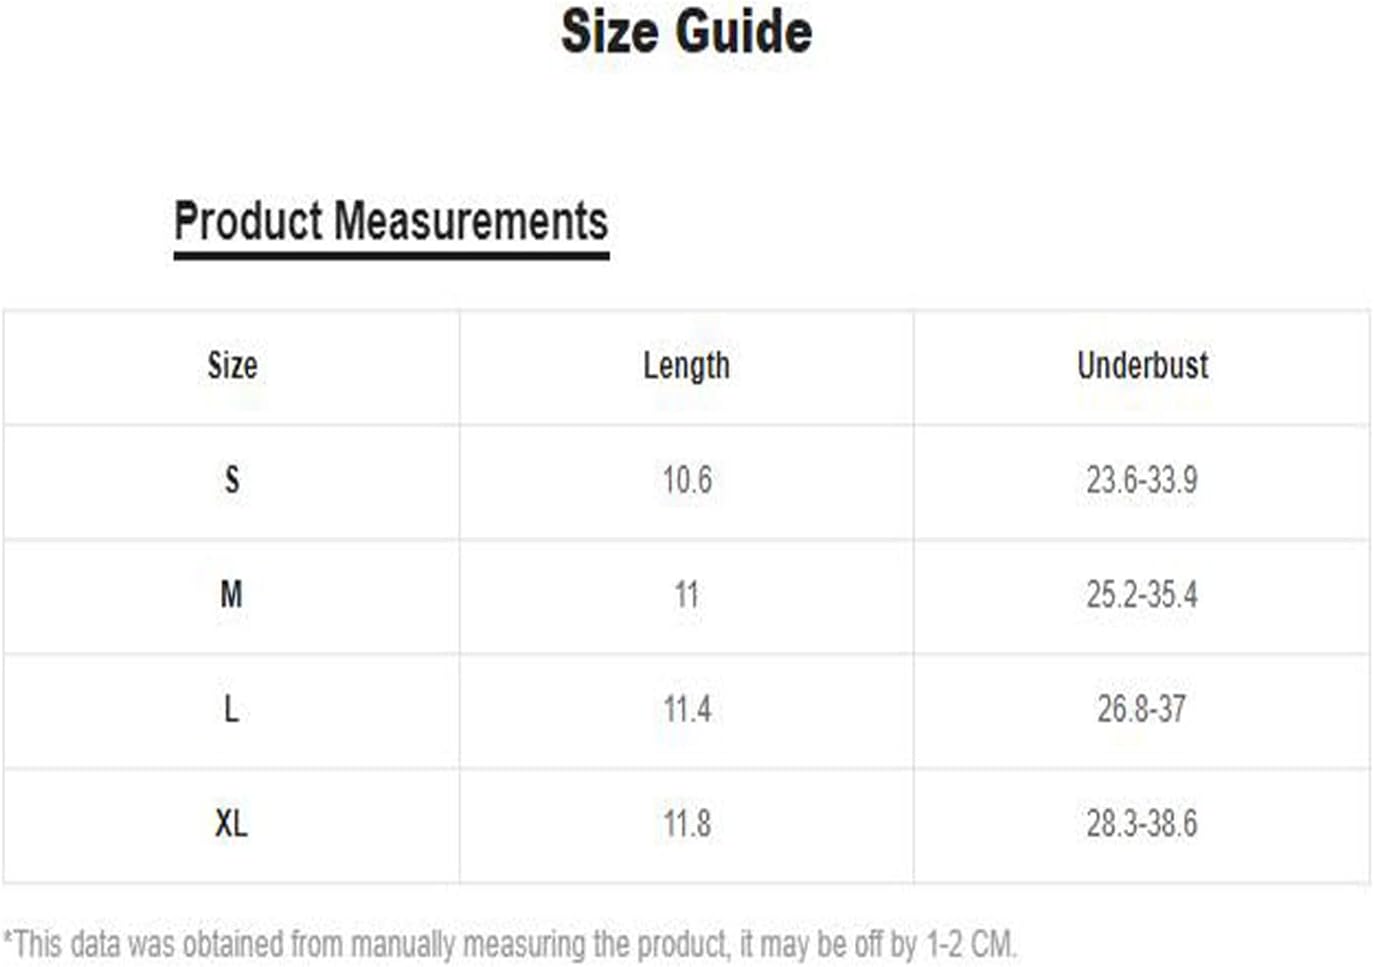The height and width of the screenshot is (967, 1374).
Task: Click the Size Guide title
Action: coord(686,32)
